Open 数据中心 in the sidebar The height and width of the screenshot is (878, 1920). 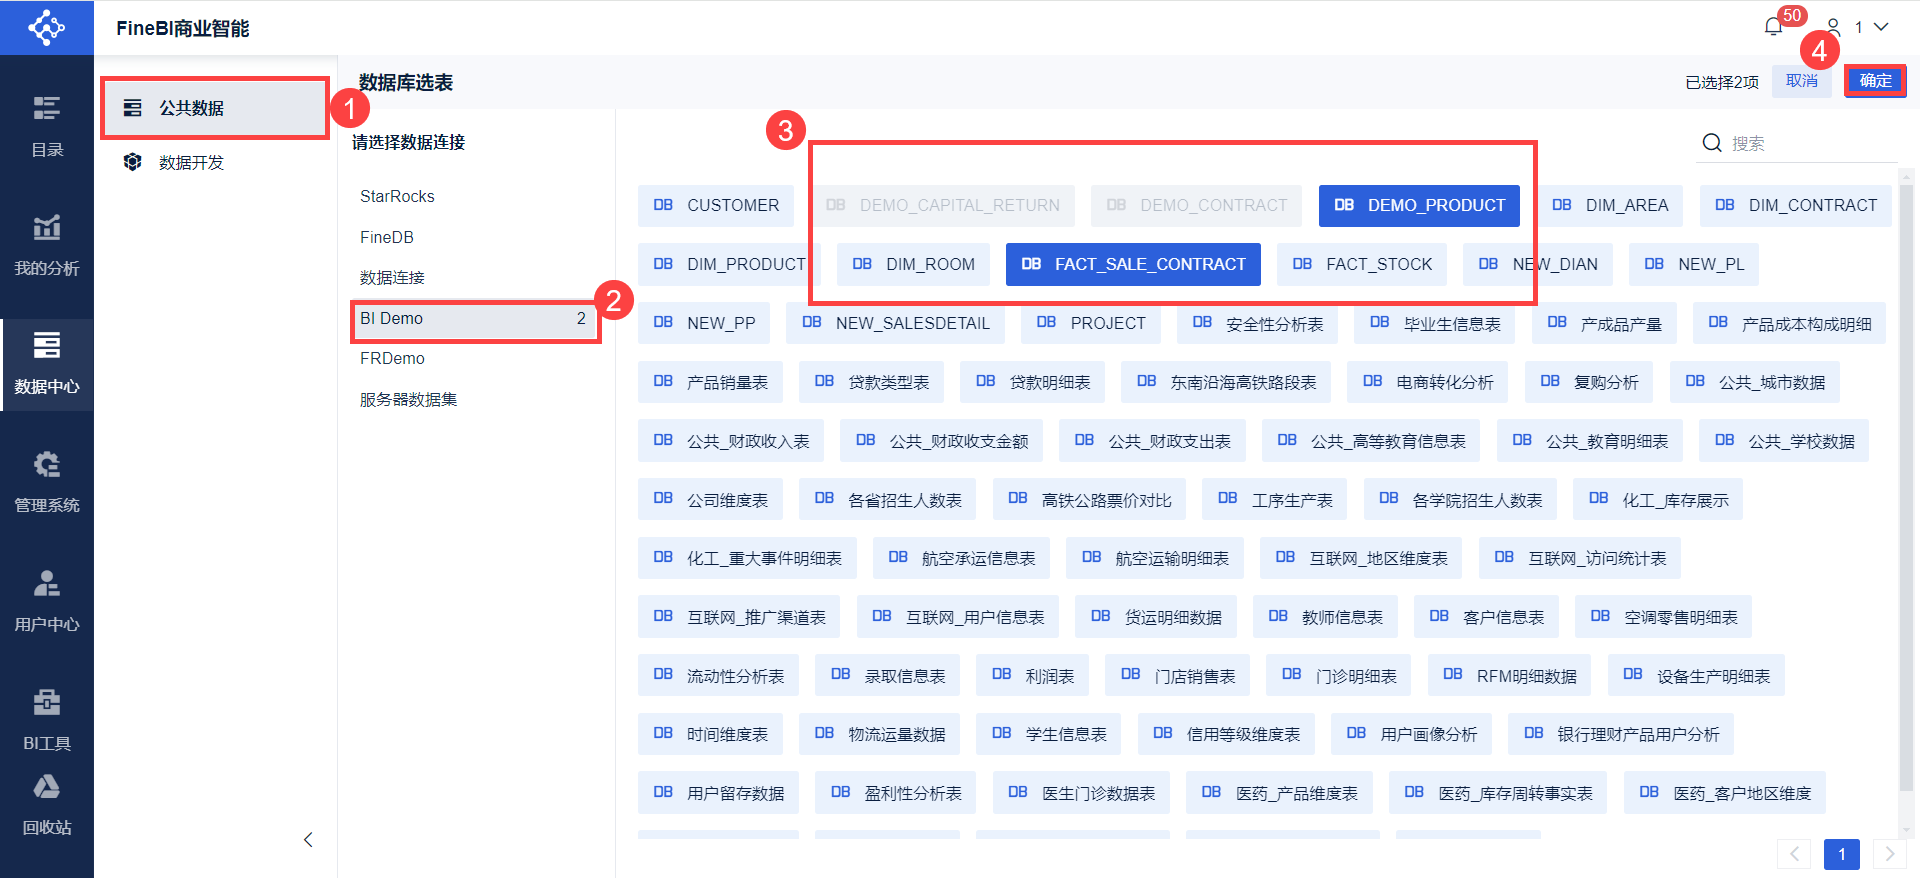pos(47,364)
